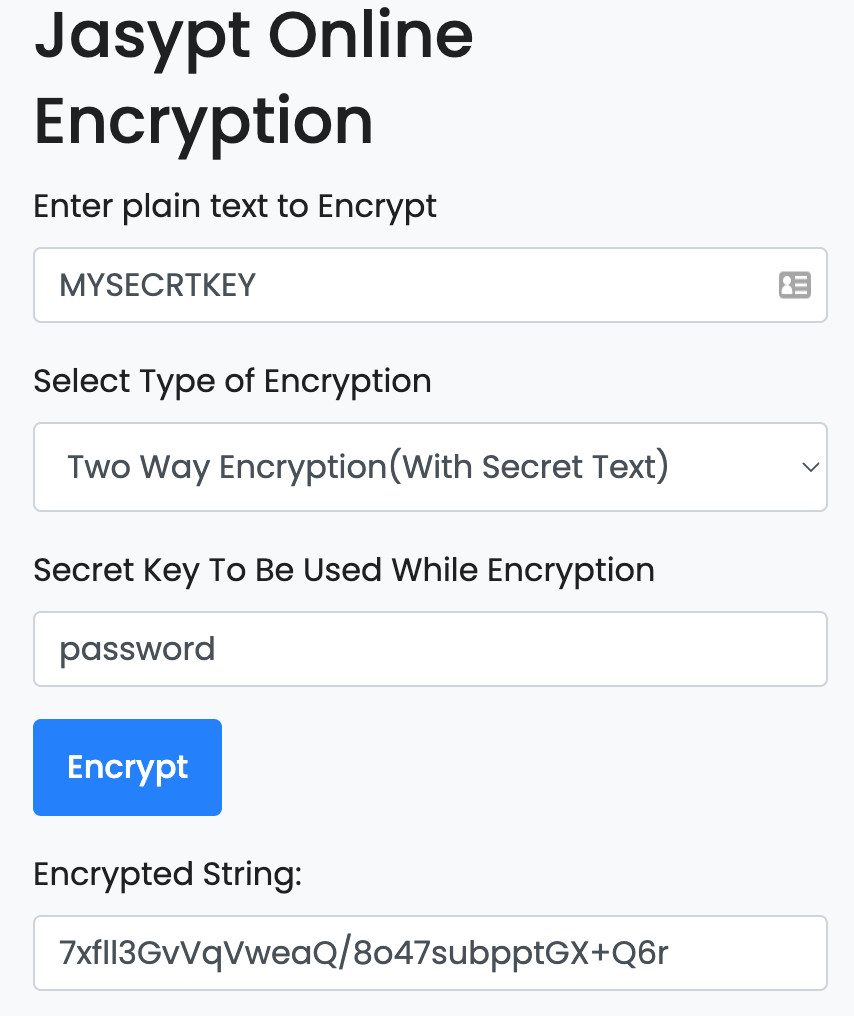Viewport: 854px width, 1016px height.
Task: Click Encrypt to generate cipher text
Action: click(127, 767)
